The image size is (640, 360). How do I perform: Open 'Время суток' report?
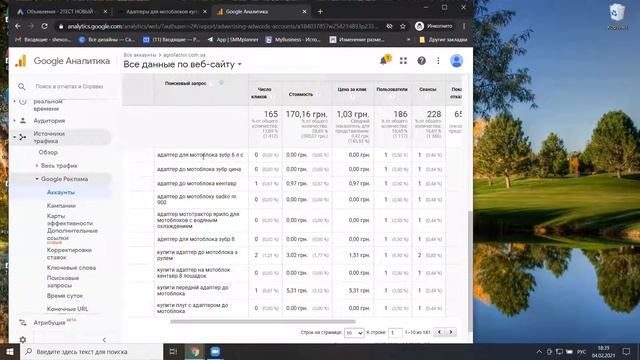click(64, 295)
